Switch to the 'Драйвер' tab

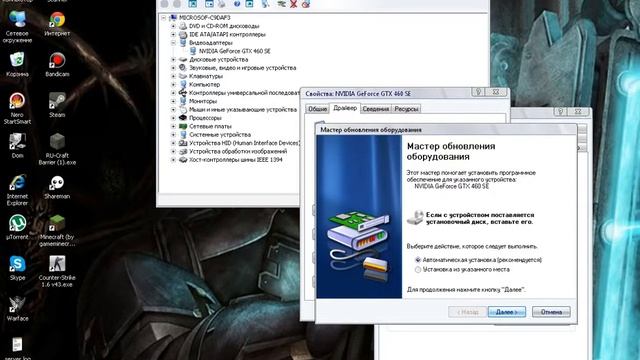point(345,108)
